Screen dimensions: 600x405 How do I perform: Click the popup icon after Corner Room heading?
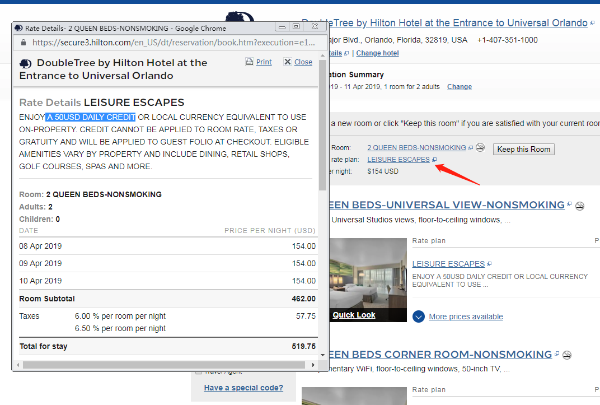pyautogui.click(x=557, y=353)
